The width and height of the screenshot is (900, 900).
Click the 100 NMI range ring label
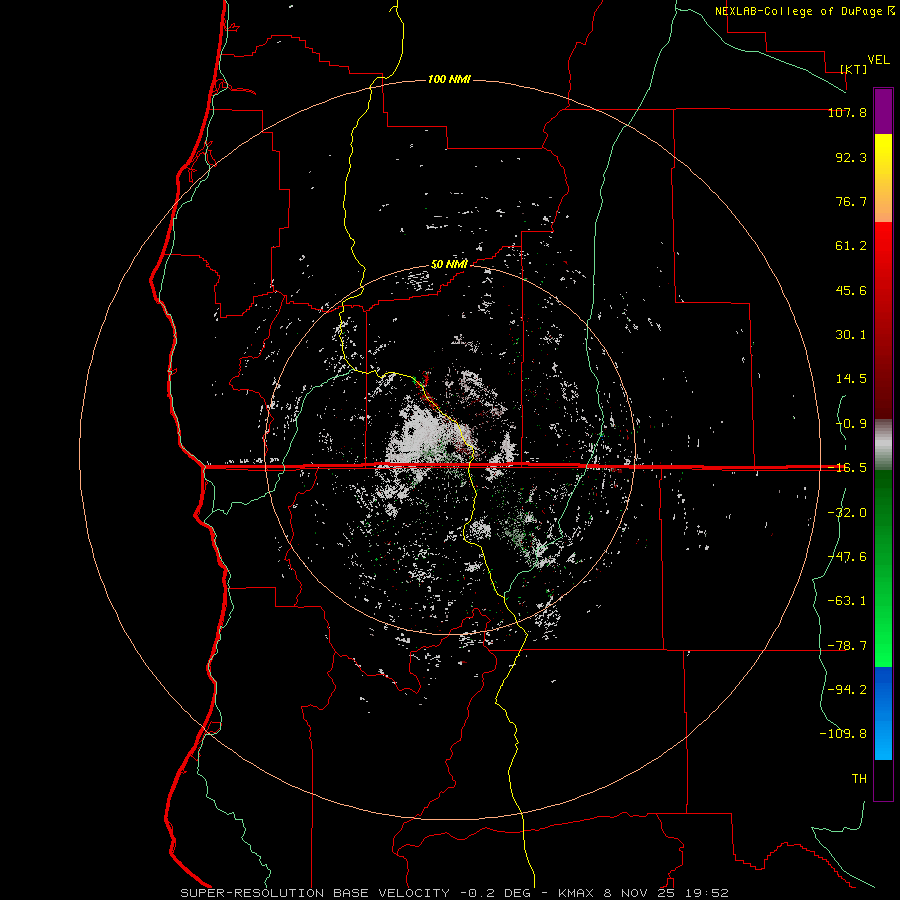tap(449, 79)
